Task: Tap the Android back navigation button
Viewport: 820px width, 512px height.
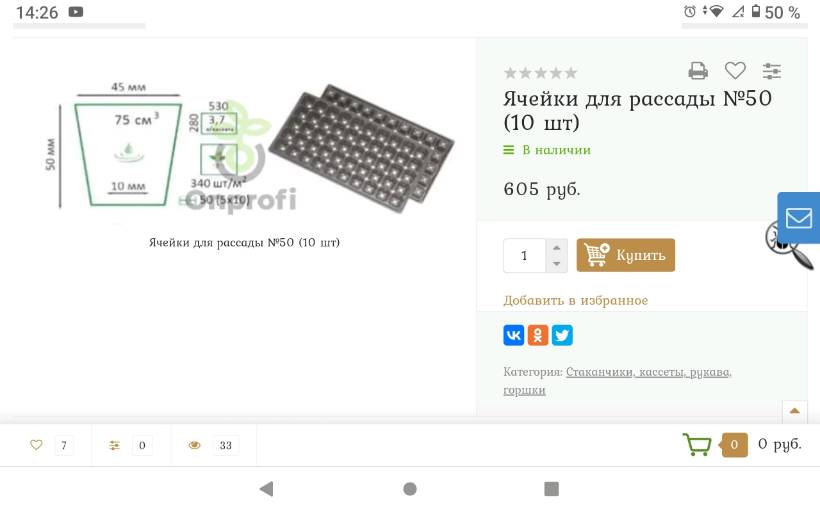Action: click(x=267, y=489)
